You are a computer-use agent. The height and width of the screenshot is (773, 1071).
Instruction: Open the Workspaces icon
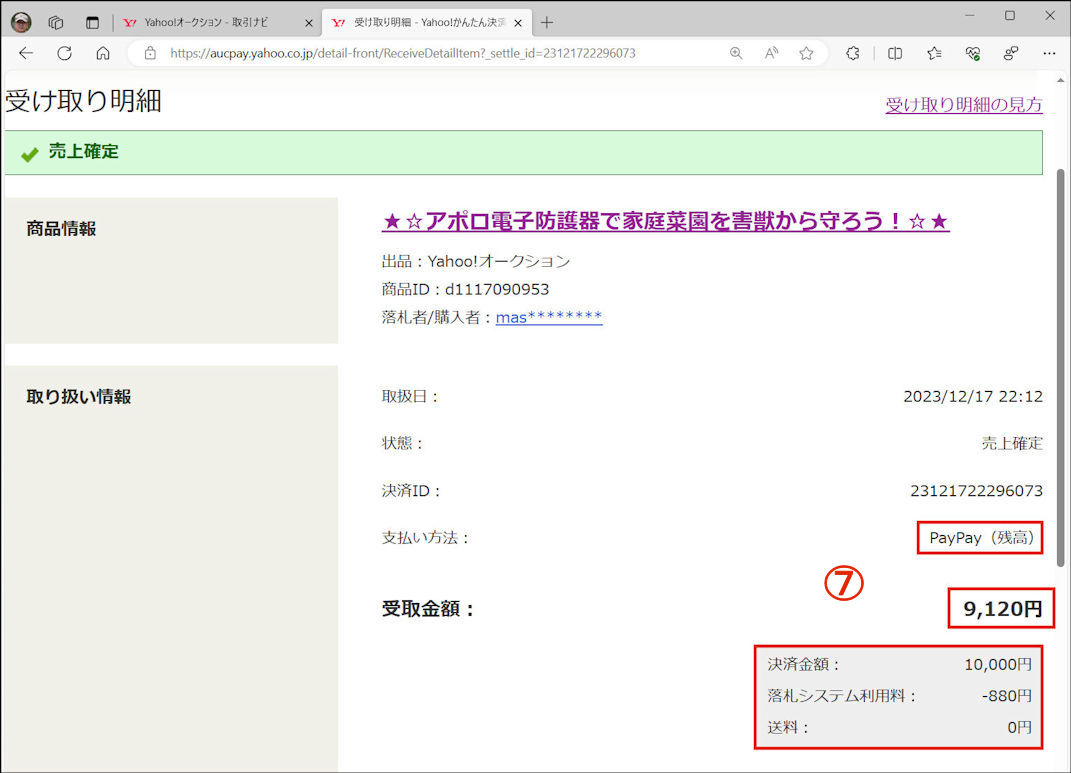tap(56, 22)
